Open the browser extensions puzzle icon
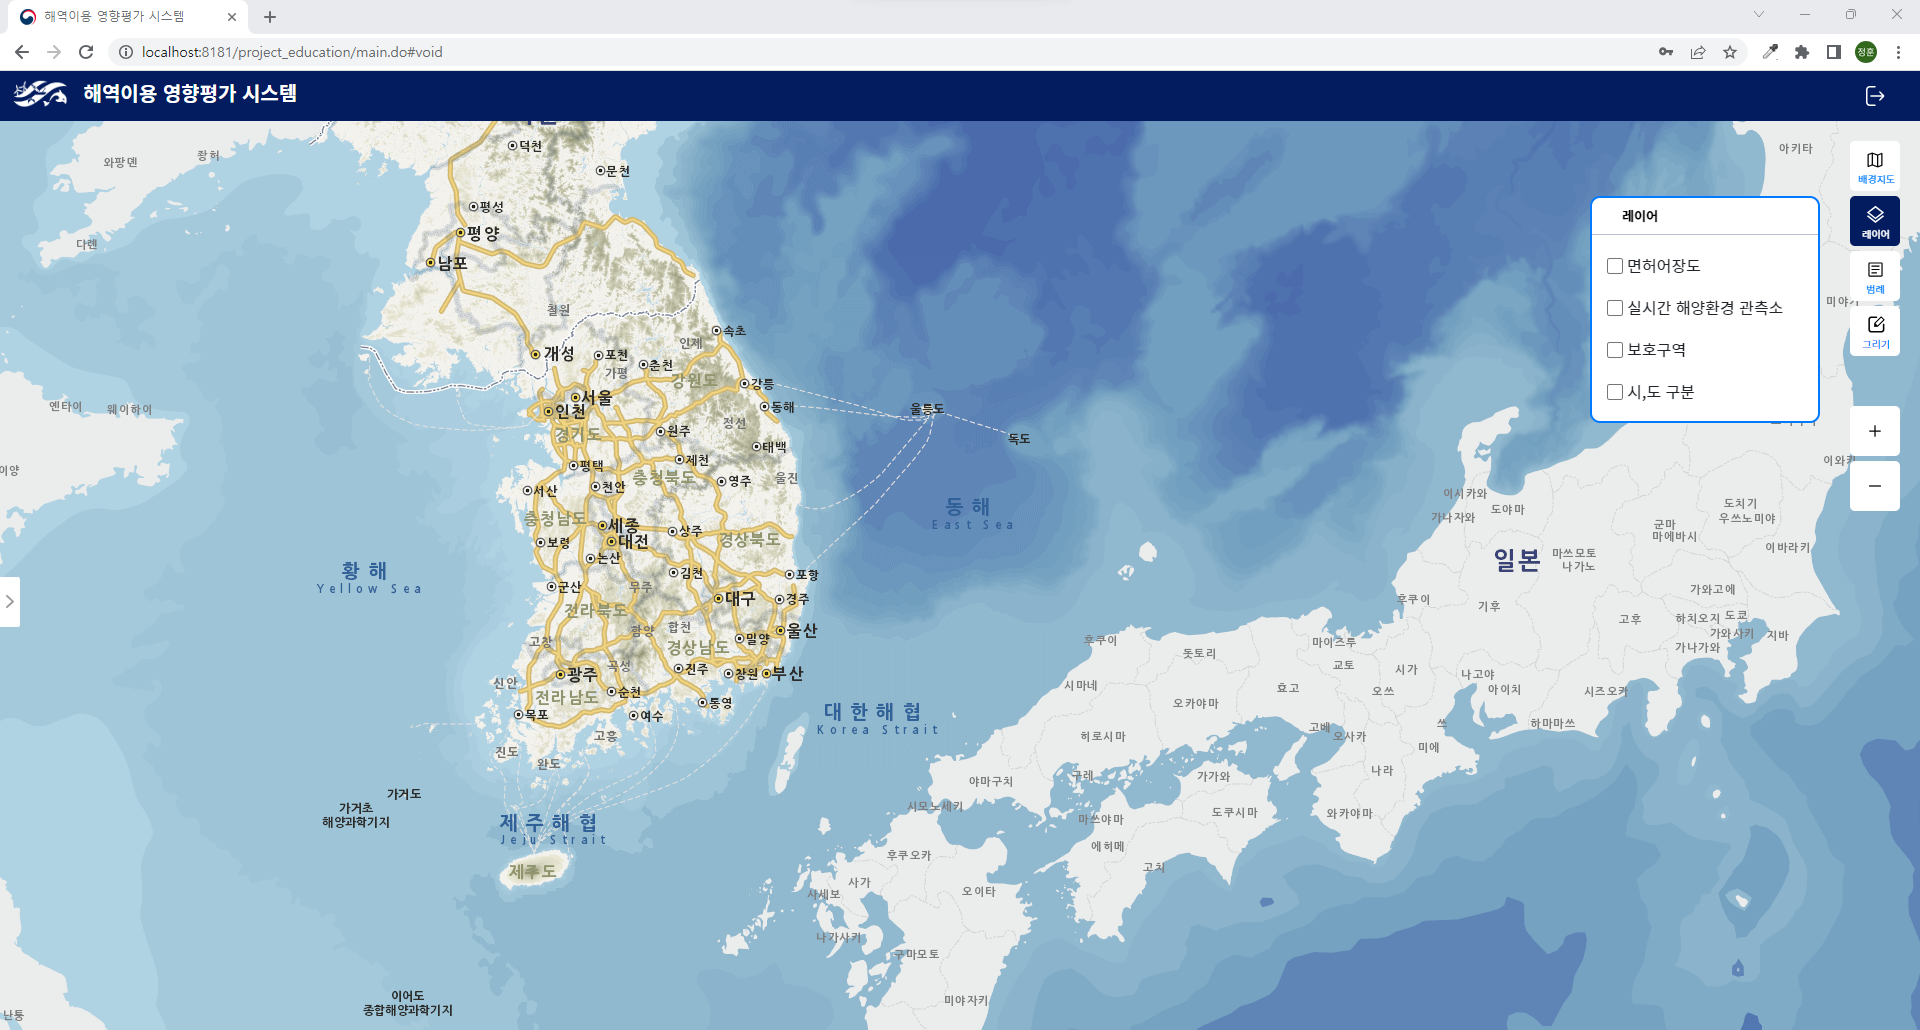The height and width of the screenshot is (1030, 1920). pos(1802,52)
